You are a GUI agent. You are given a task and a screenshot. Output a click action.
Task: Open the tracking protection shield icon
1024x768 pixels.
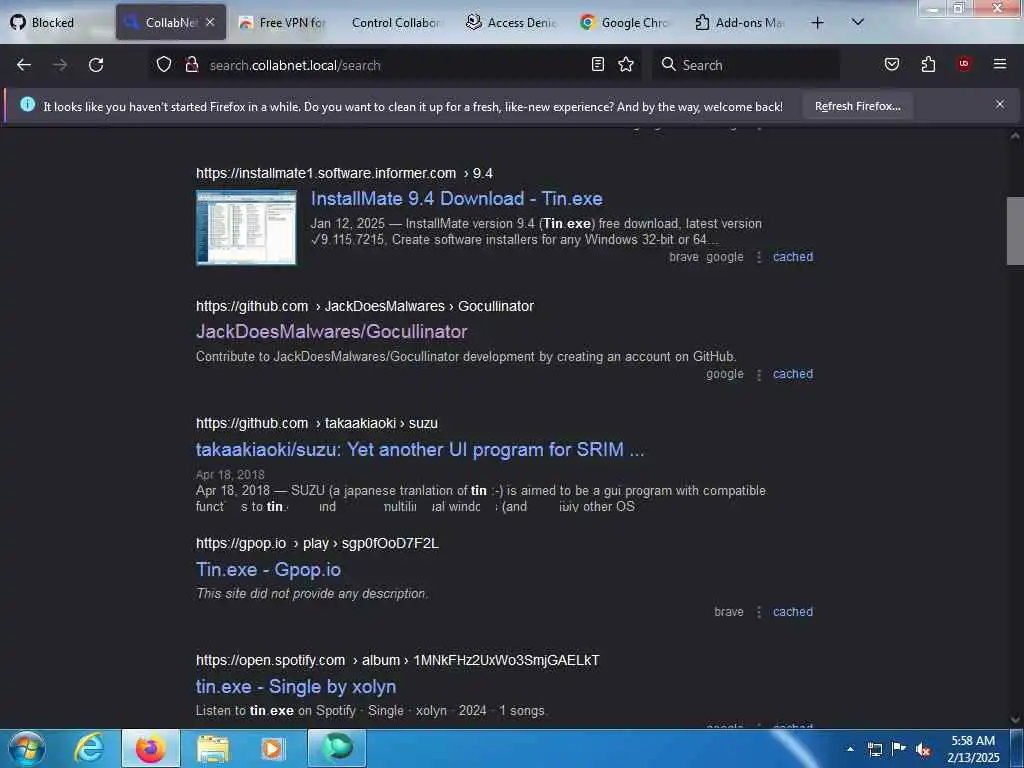[x=164, y=64]
